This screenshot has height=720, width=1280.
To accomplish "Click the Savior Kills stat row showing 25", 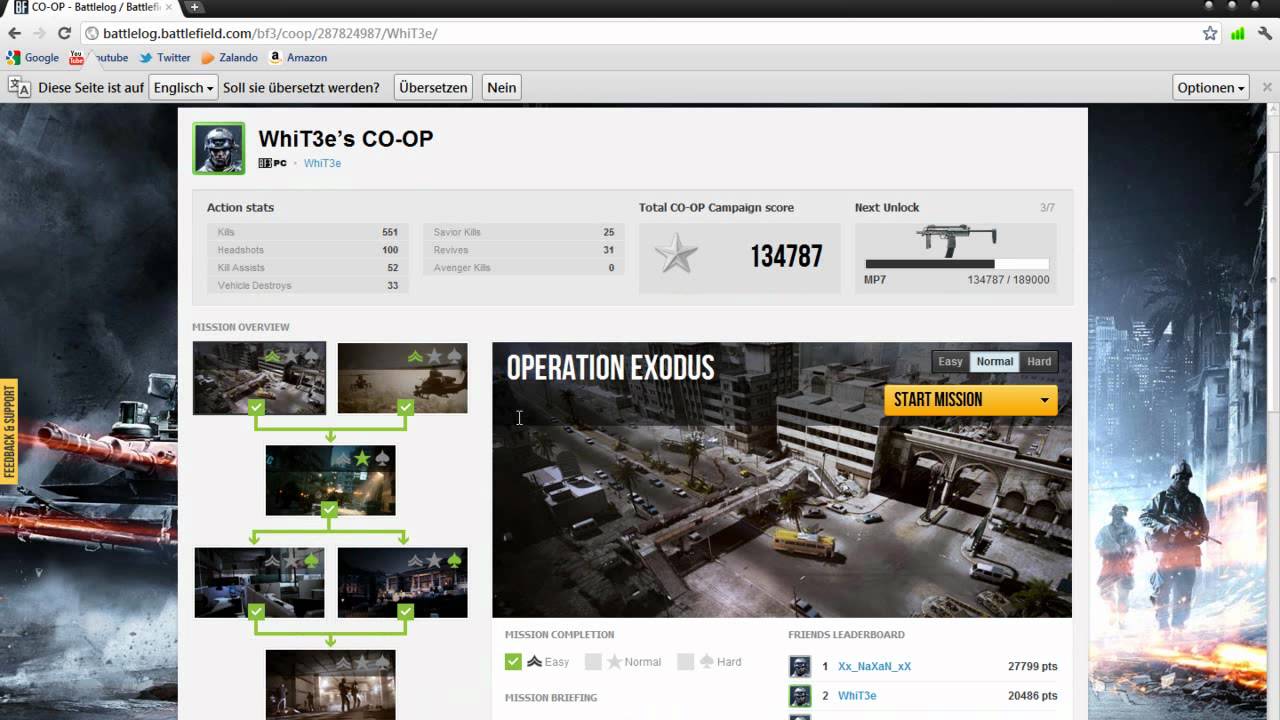I will click(x=523, y=232).
